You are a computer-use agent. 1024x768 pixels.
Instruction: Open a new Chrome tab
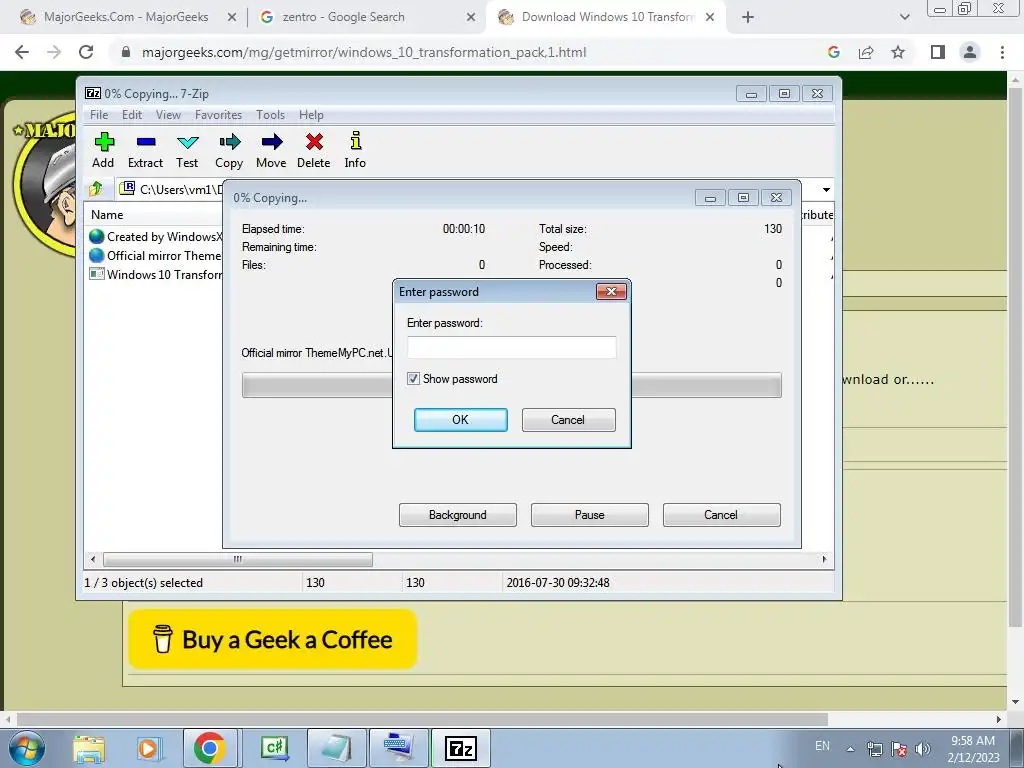748,18
